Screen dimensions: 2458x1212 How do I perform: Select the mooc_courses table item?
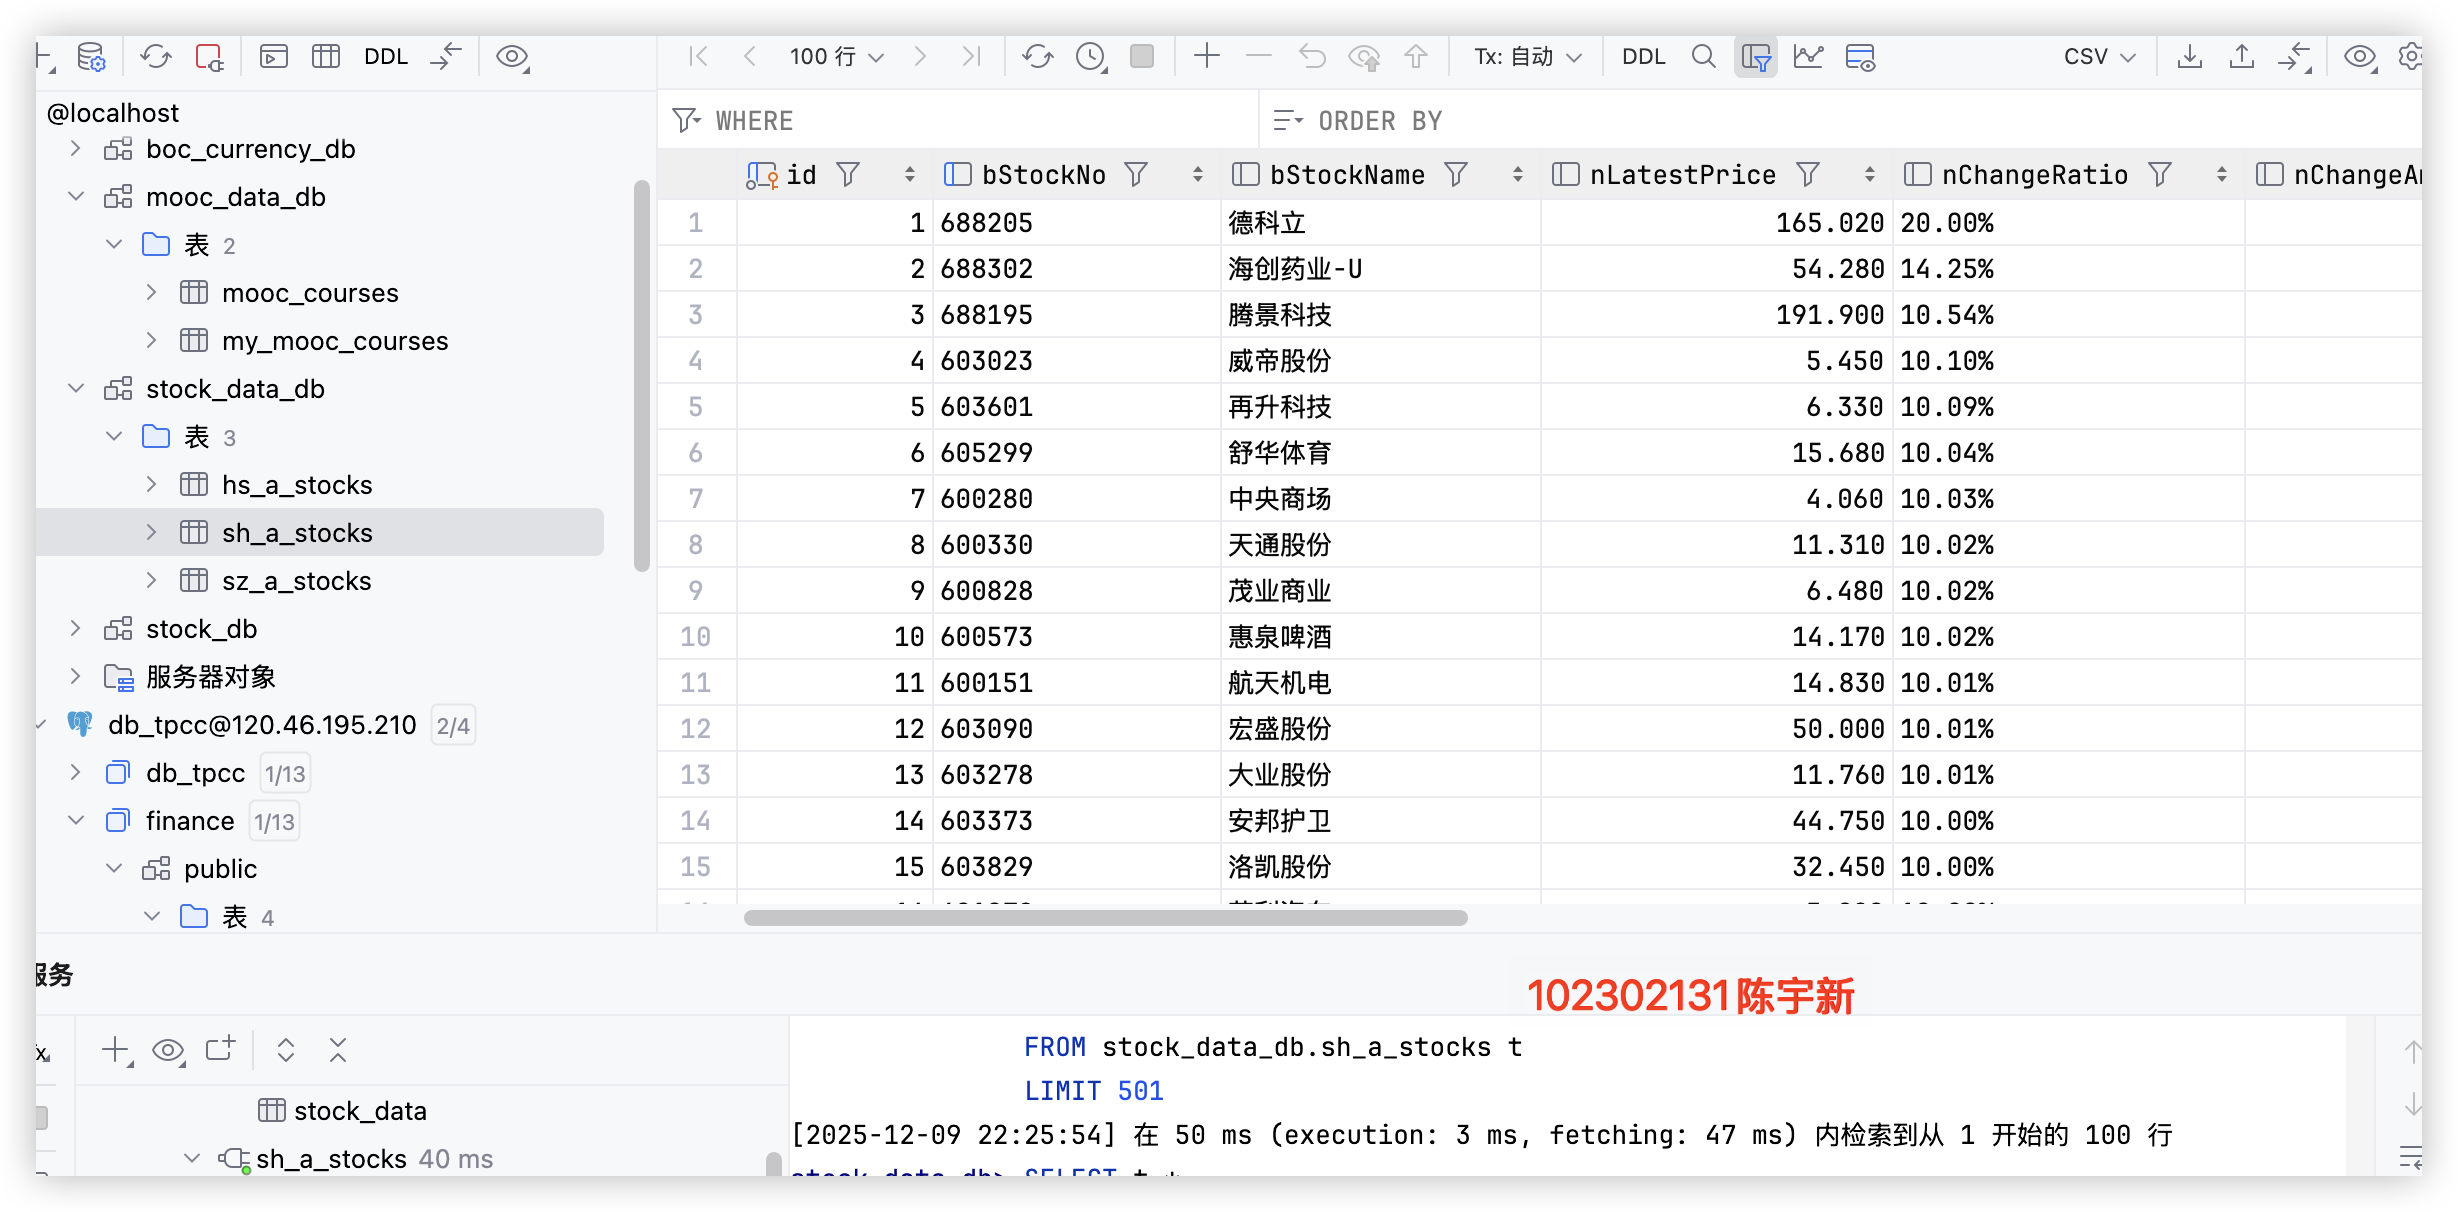point(310,293)
